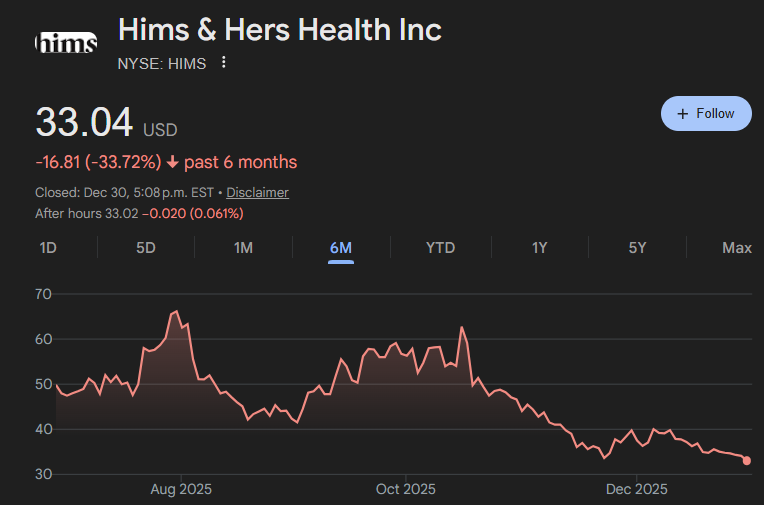This screenshot has height=505, width=764.
Task: Click the Dec 2025 axis label
Action: (636, 489)
